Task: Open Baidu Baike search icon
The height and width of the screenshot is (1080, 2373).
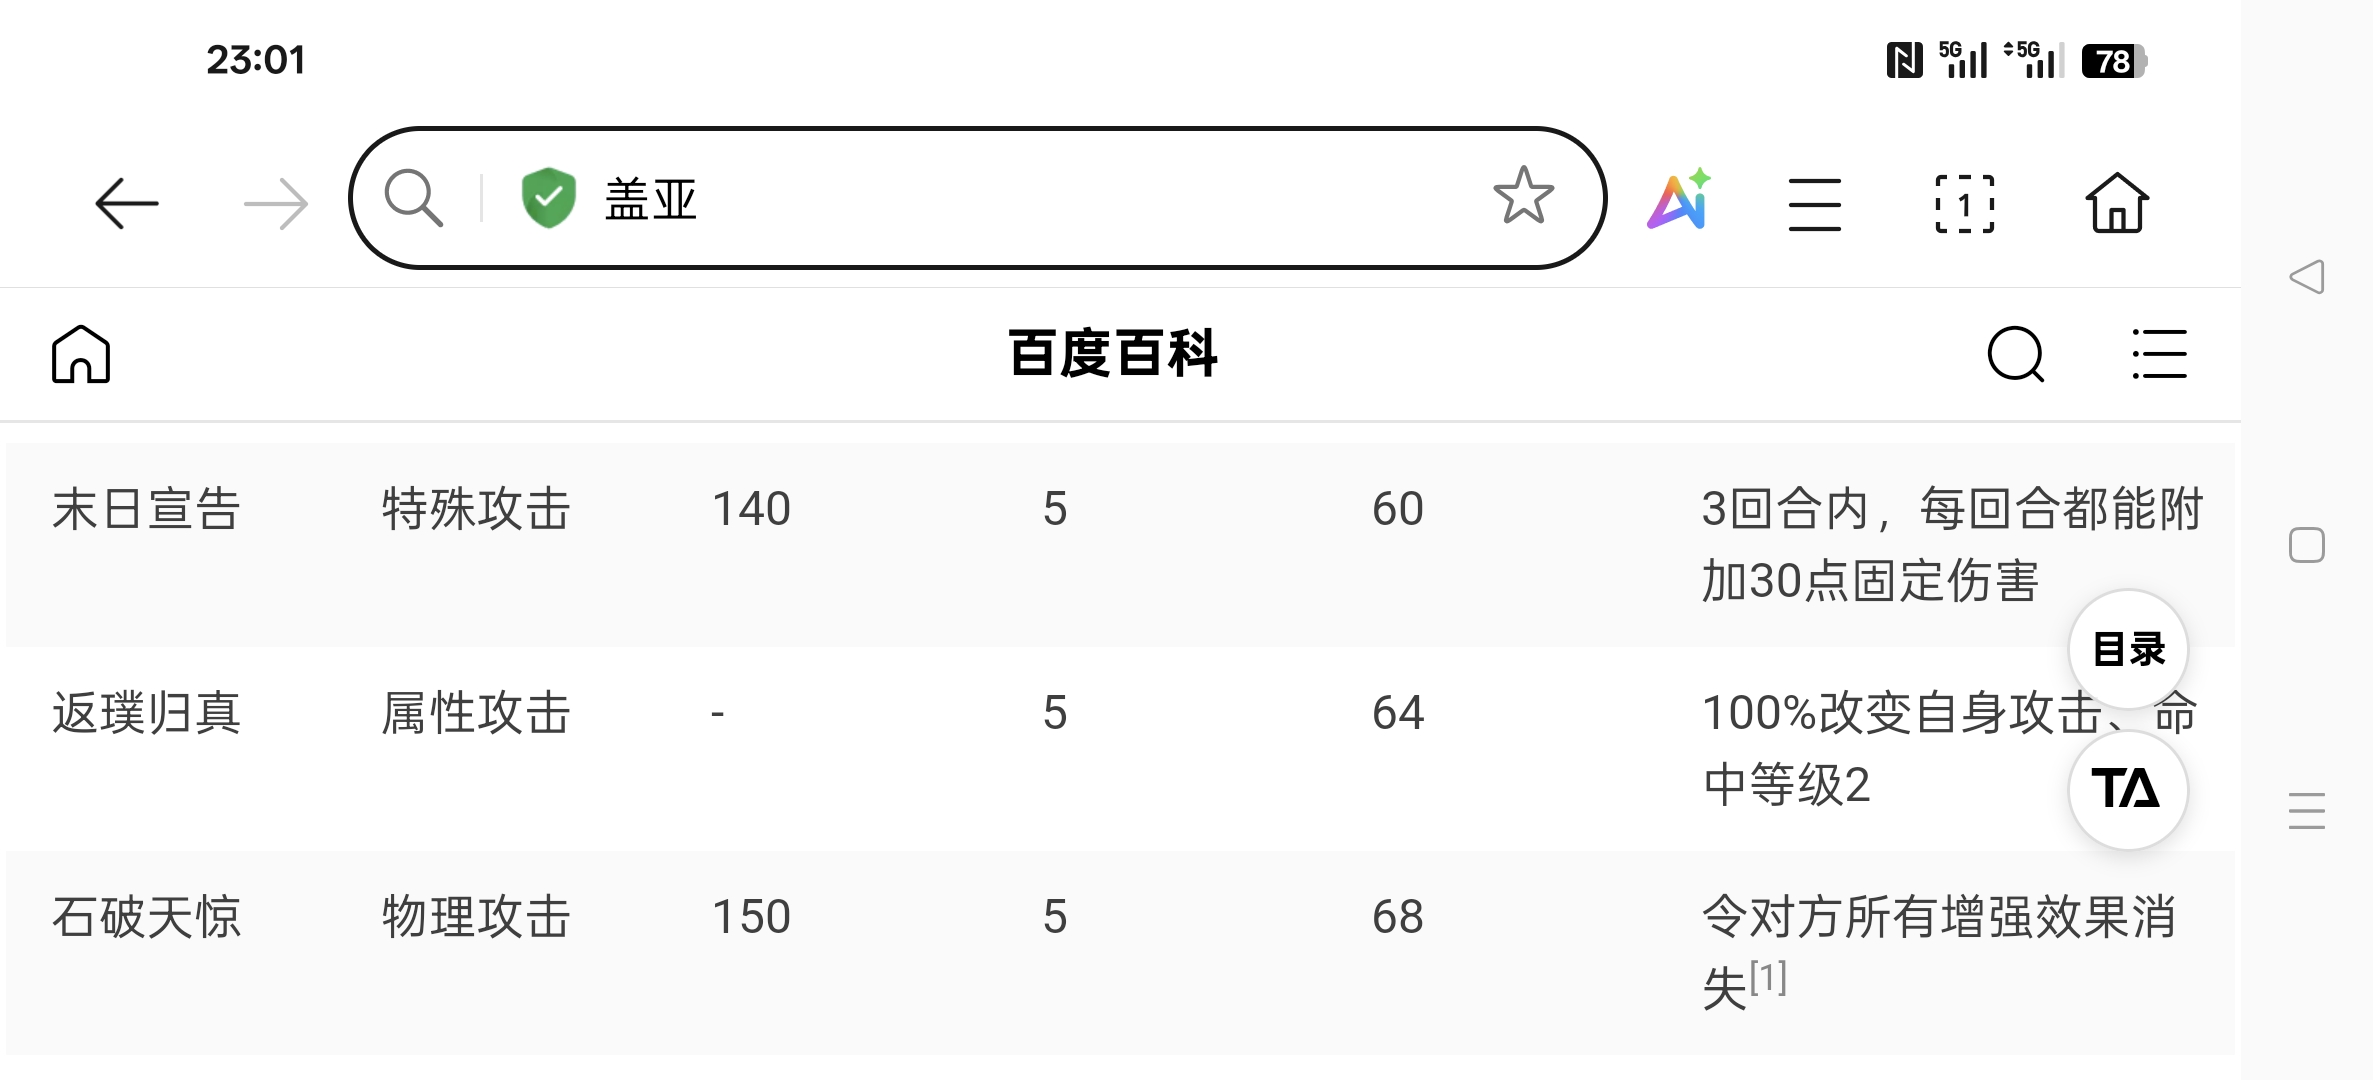Action: point(2016,354)
